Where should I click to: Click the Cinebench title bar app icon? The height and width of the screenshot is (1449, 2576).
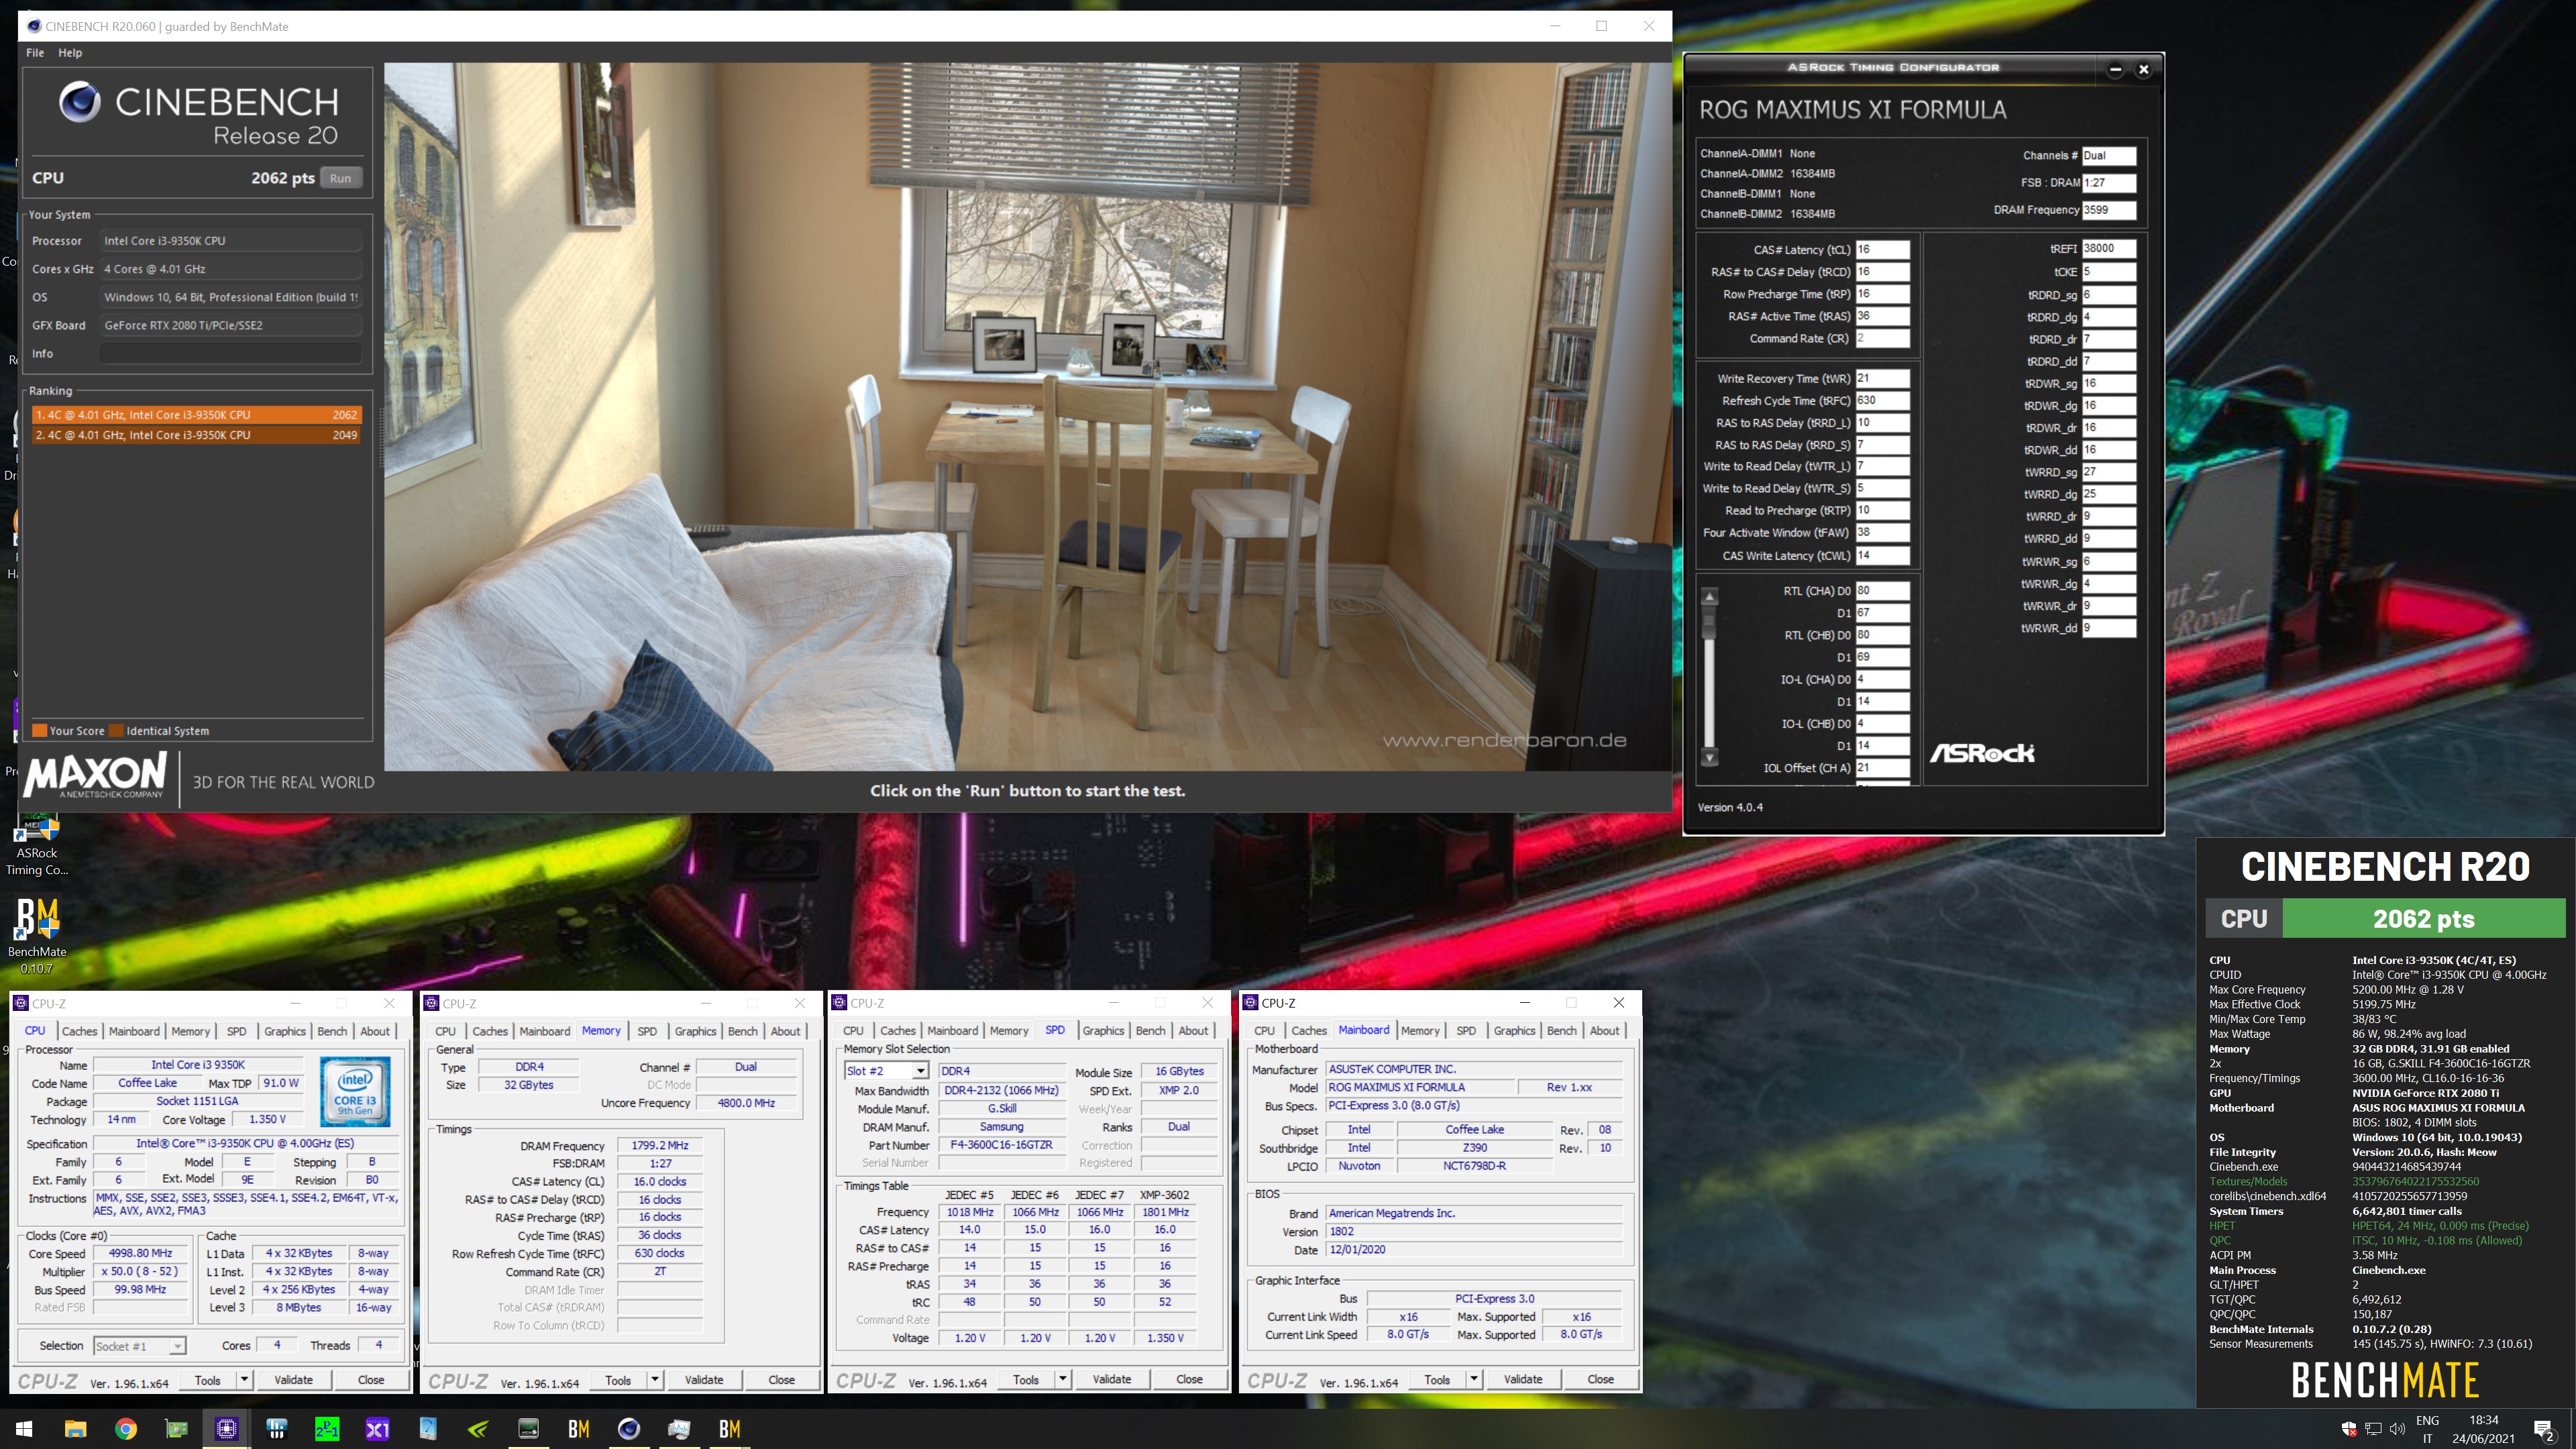pyautogui.click(x=33, y=26)
